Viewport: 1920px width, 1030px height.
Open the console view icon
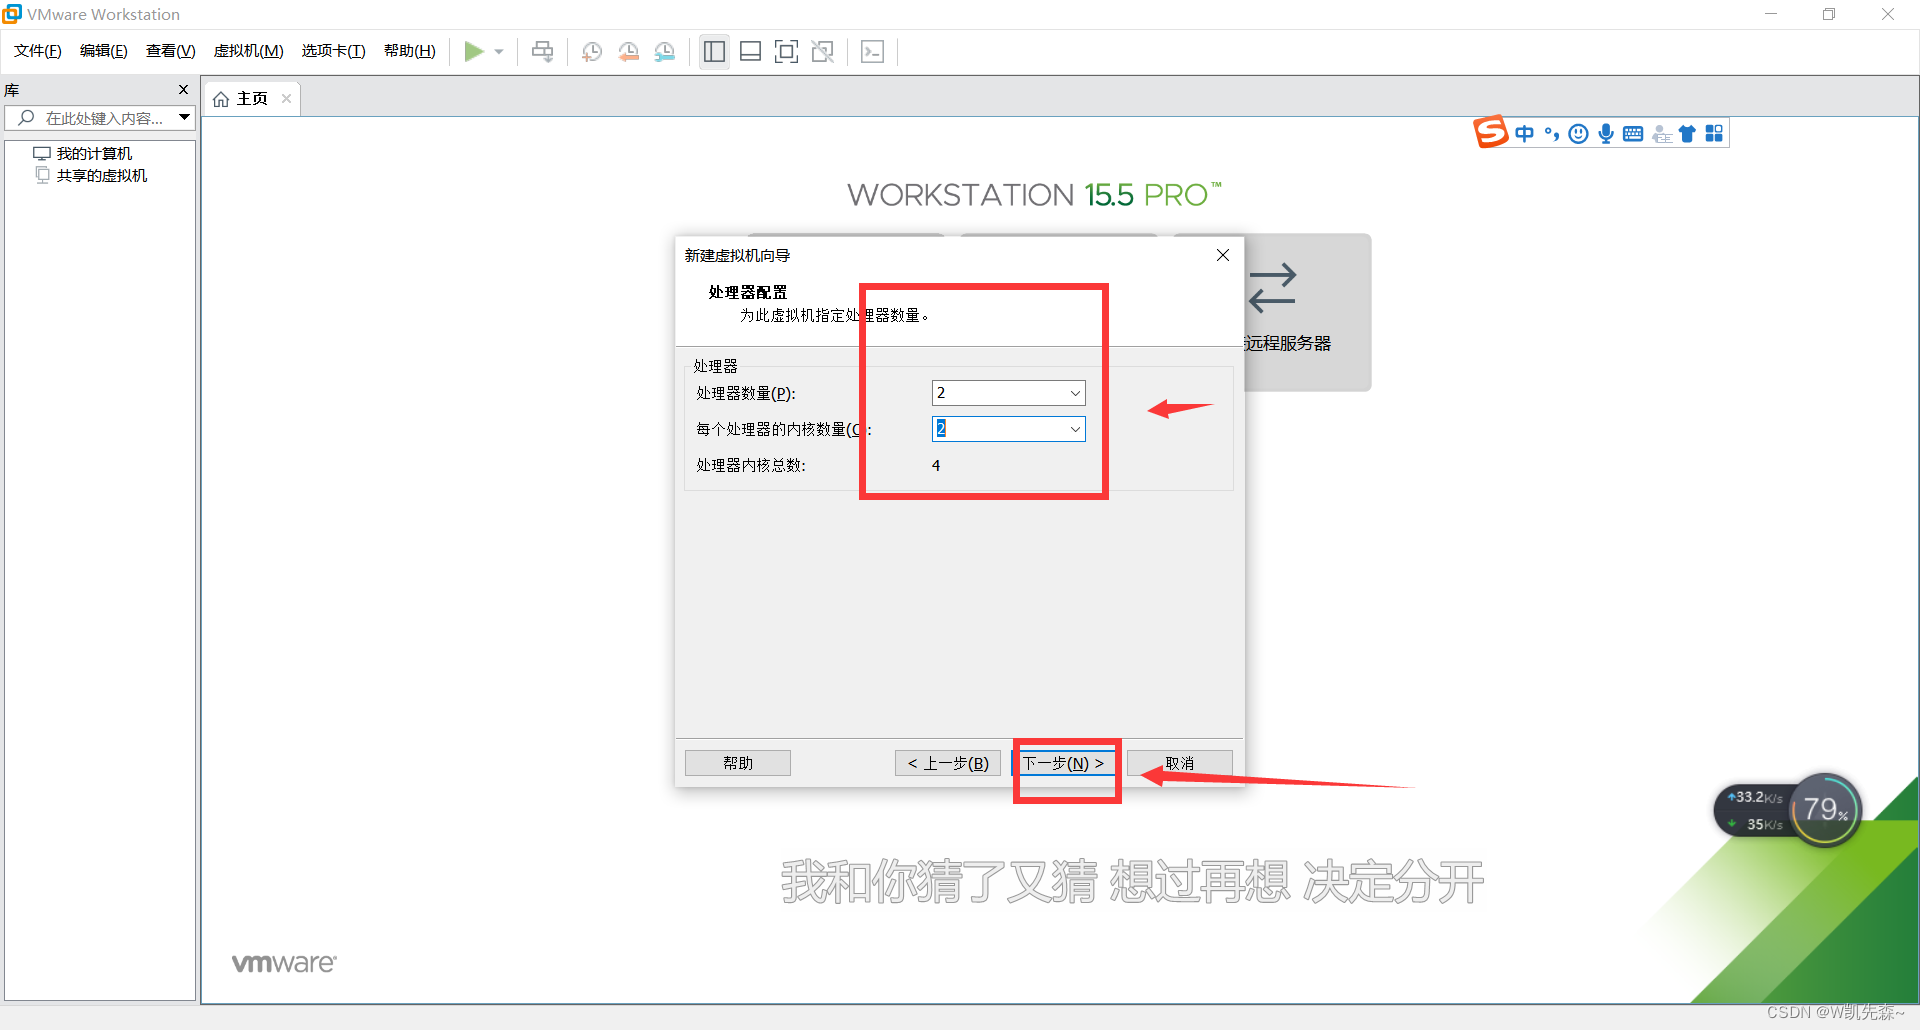coord(872,51)
